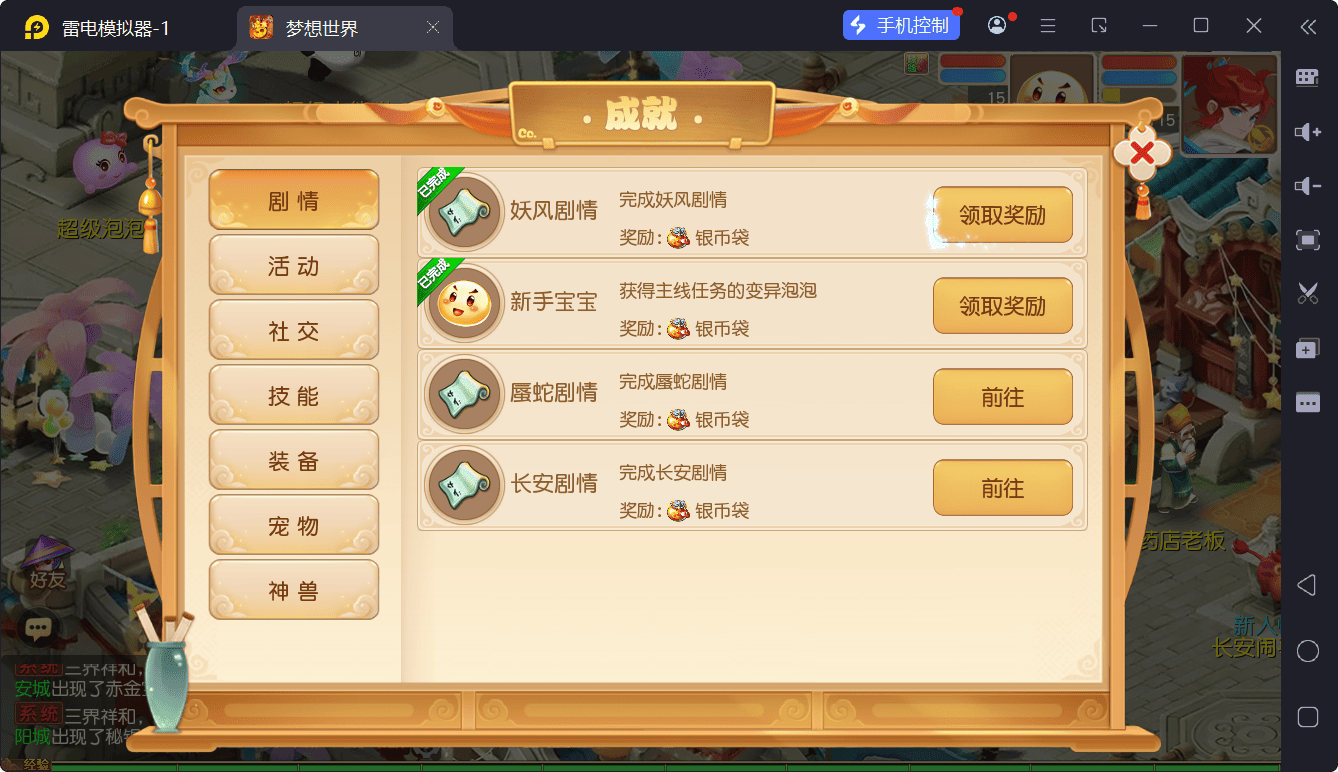The image size is (1338, 772).
Task: Click the Android home circle button
Action: [1307, 651]
